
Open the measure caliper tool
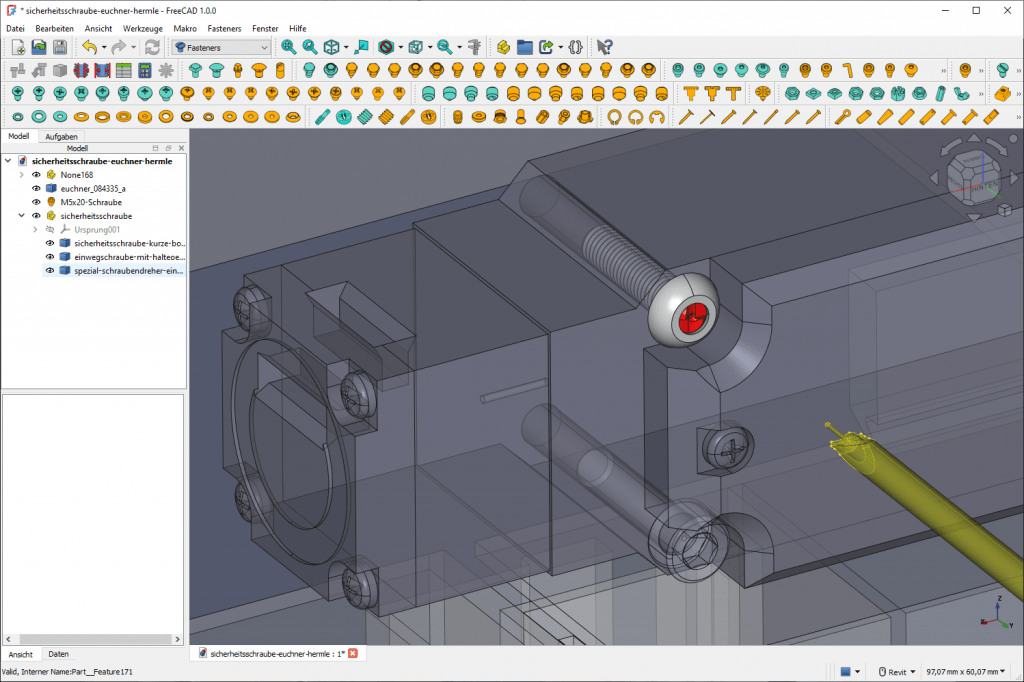coord(475,47)
